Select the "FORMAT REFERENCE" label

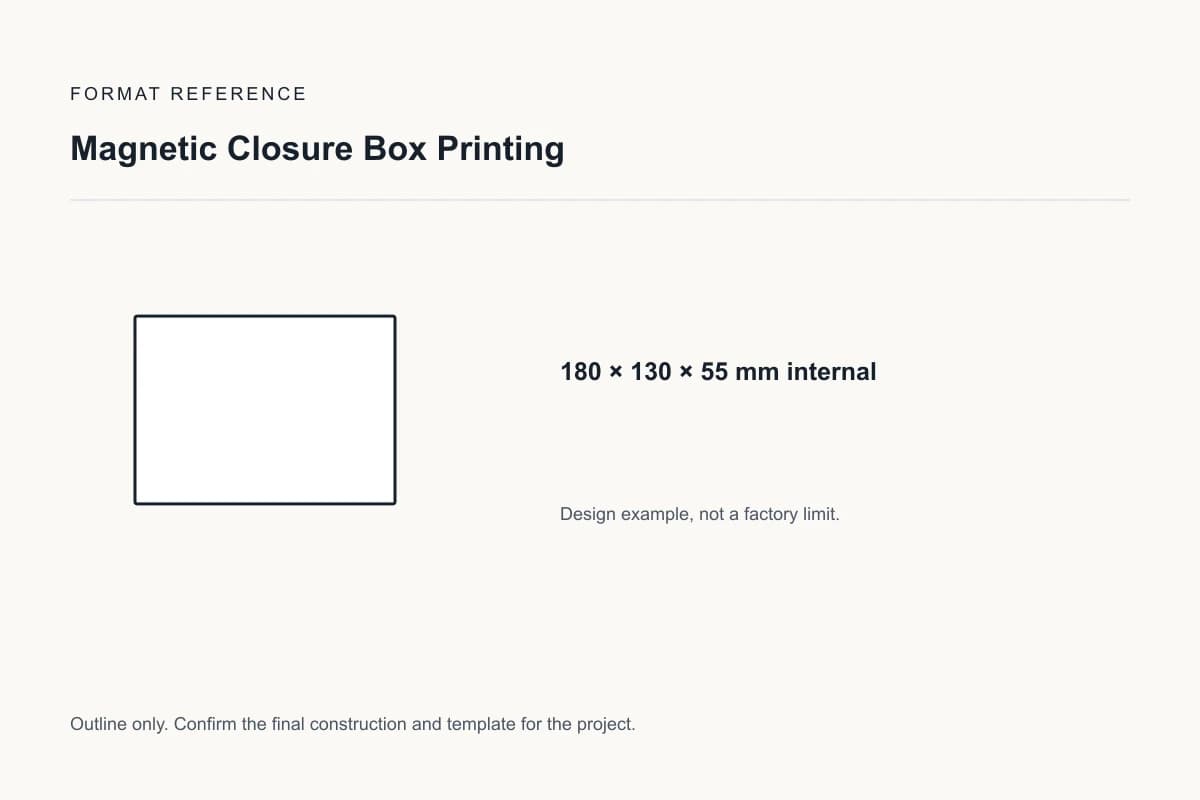coord(188,94)
